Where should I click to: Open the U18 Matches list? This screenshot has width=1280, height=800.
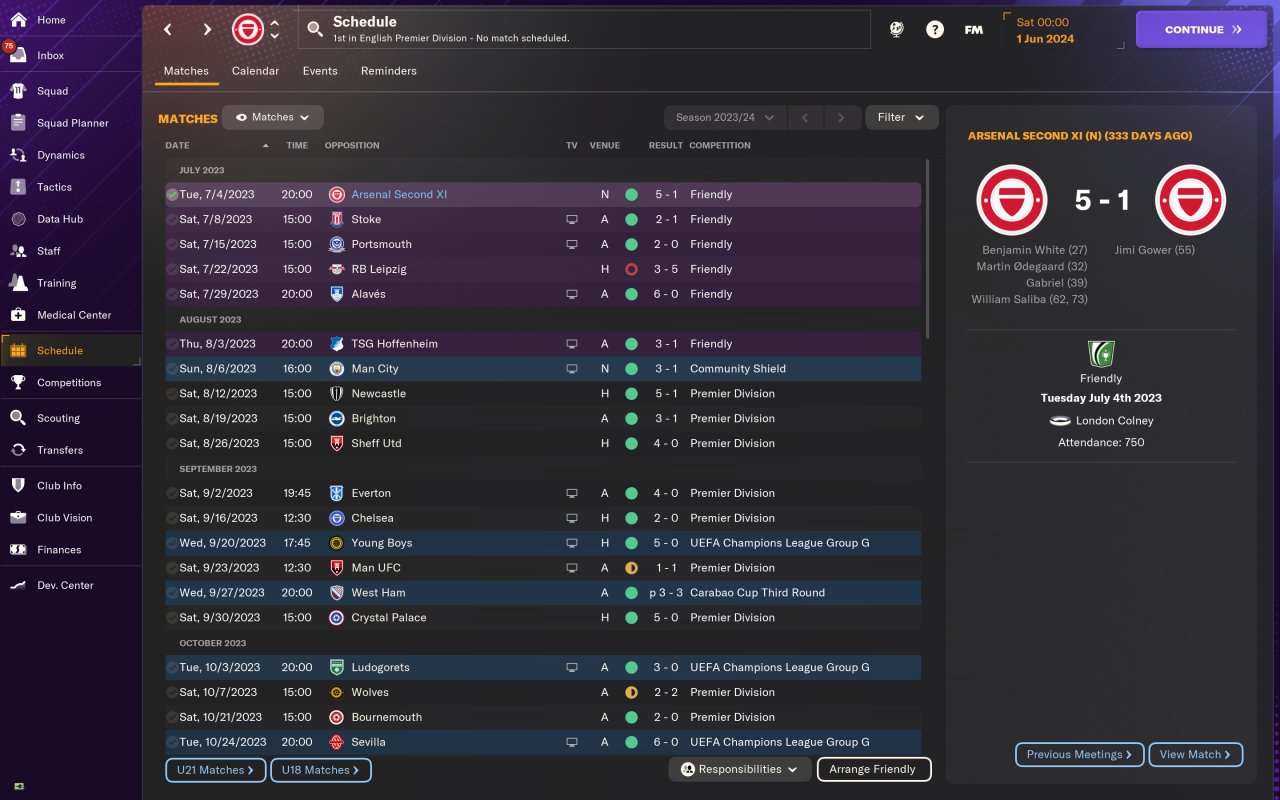pos(321,770)
